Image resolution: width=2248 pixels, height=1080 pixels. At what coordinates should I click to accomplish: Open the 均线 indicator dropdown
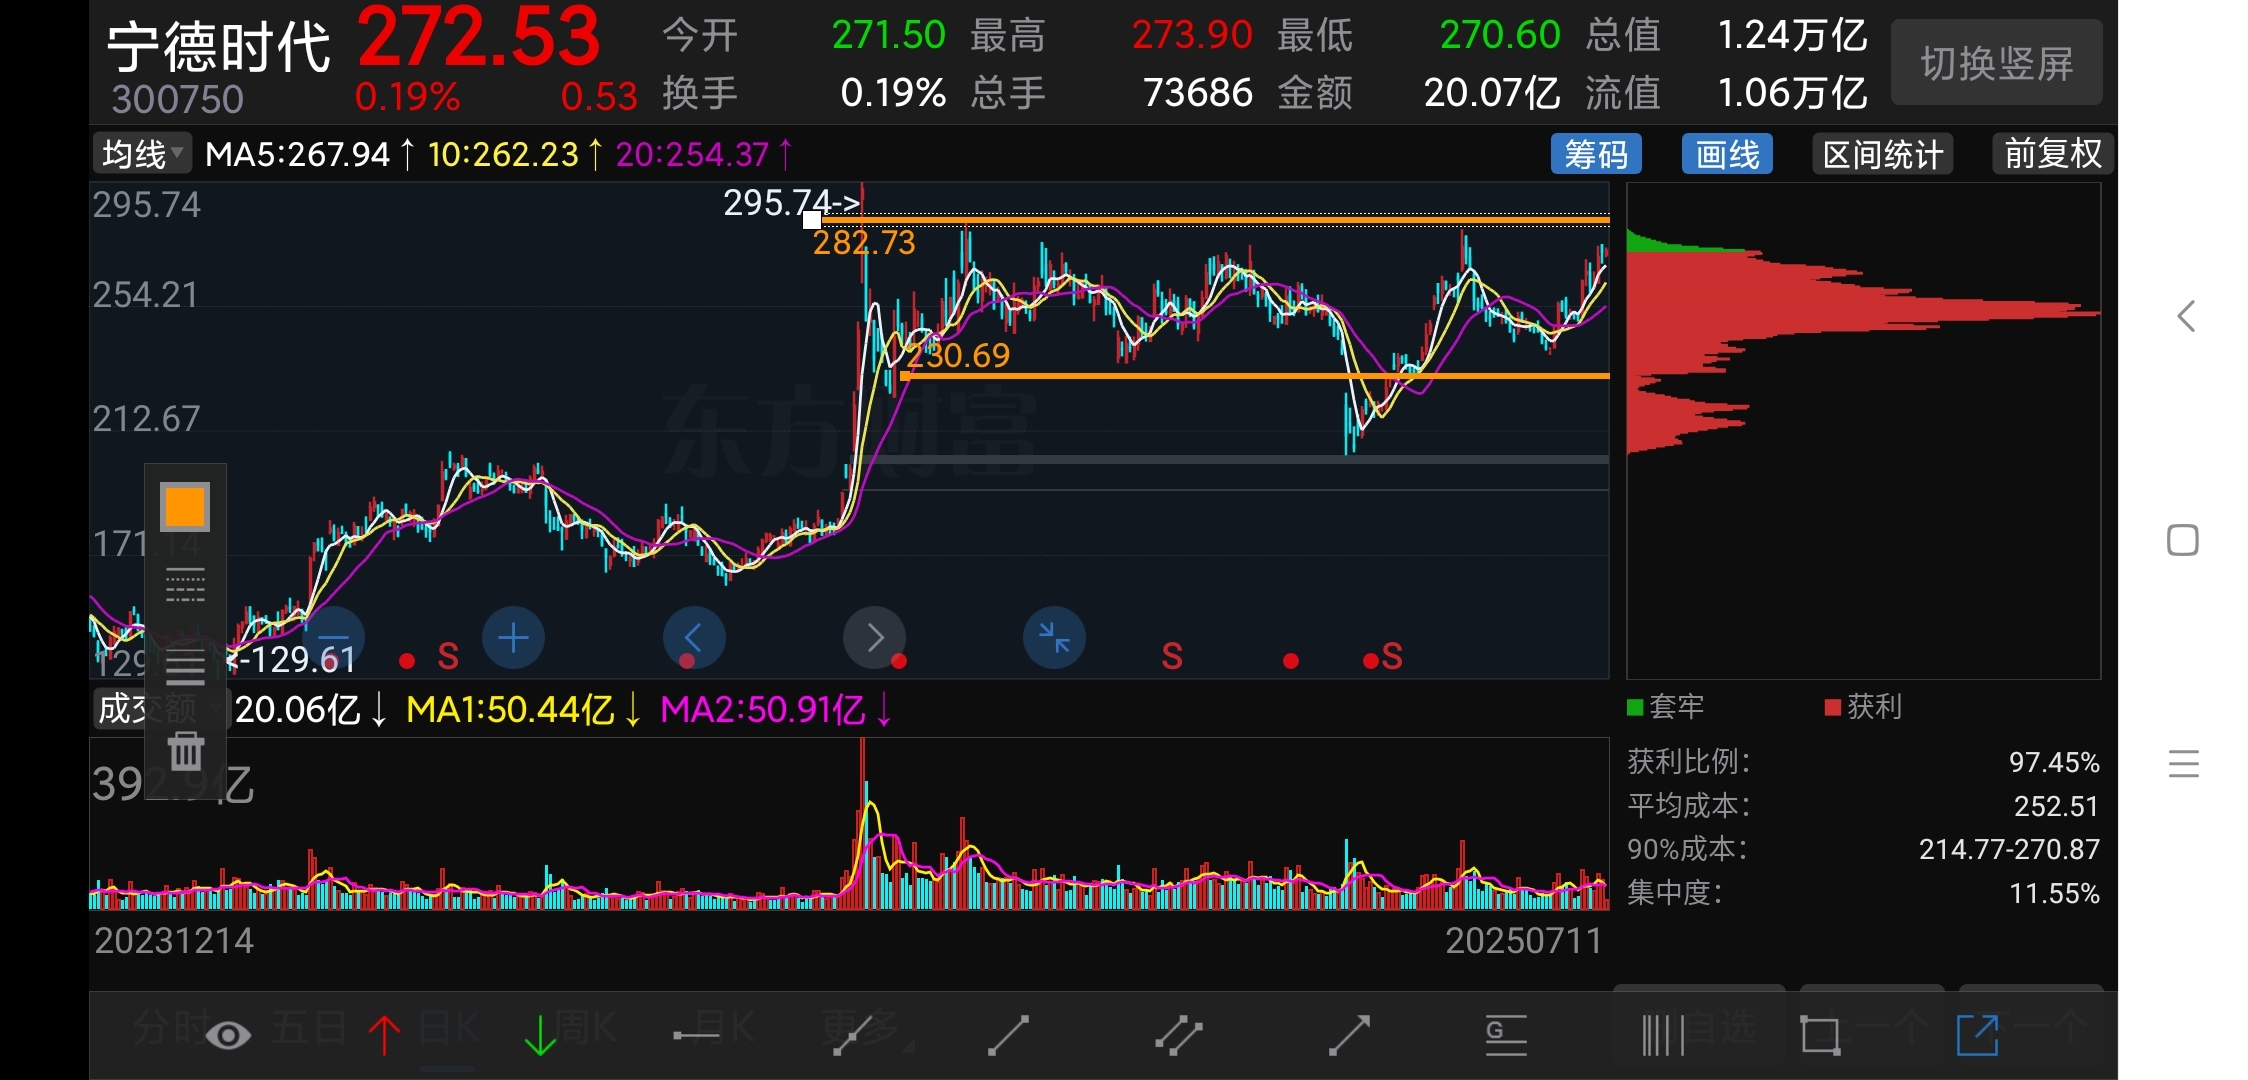pos(141,154)
